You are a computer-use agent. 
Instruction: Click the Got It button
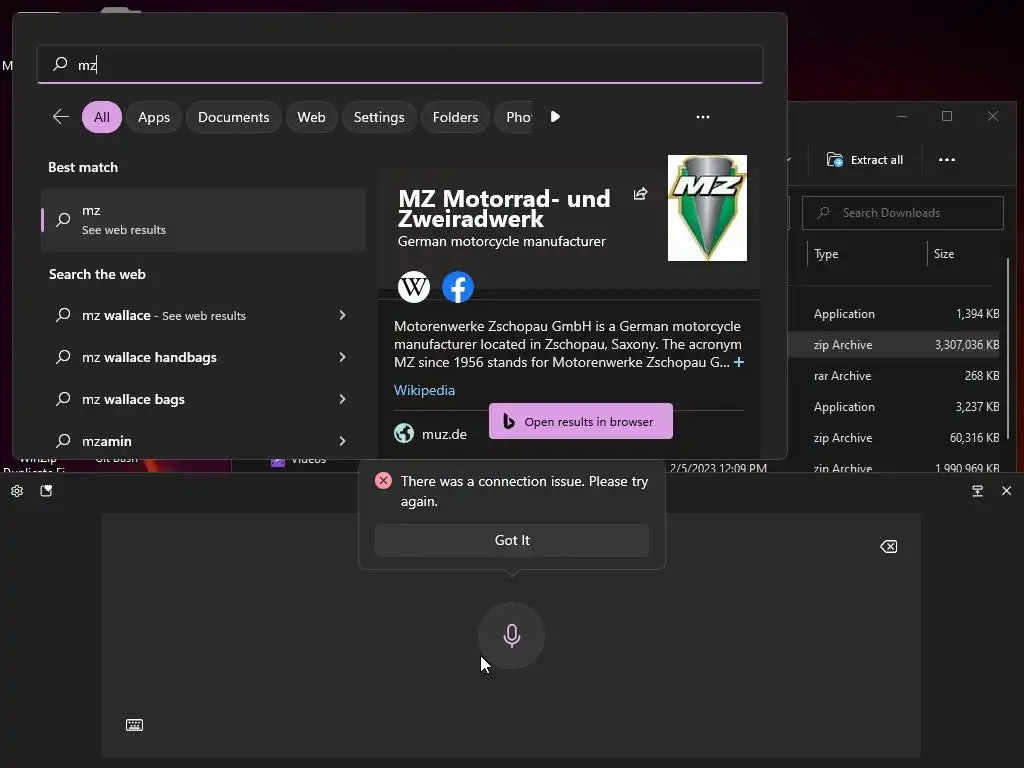pyautogui.click(x=512, y=541)
